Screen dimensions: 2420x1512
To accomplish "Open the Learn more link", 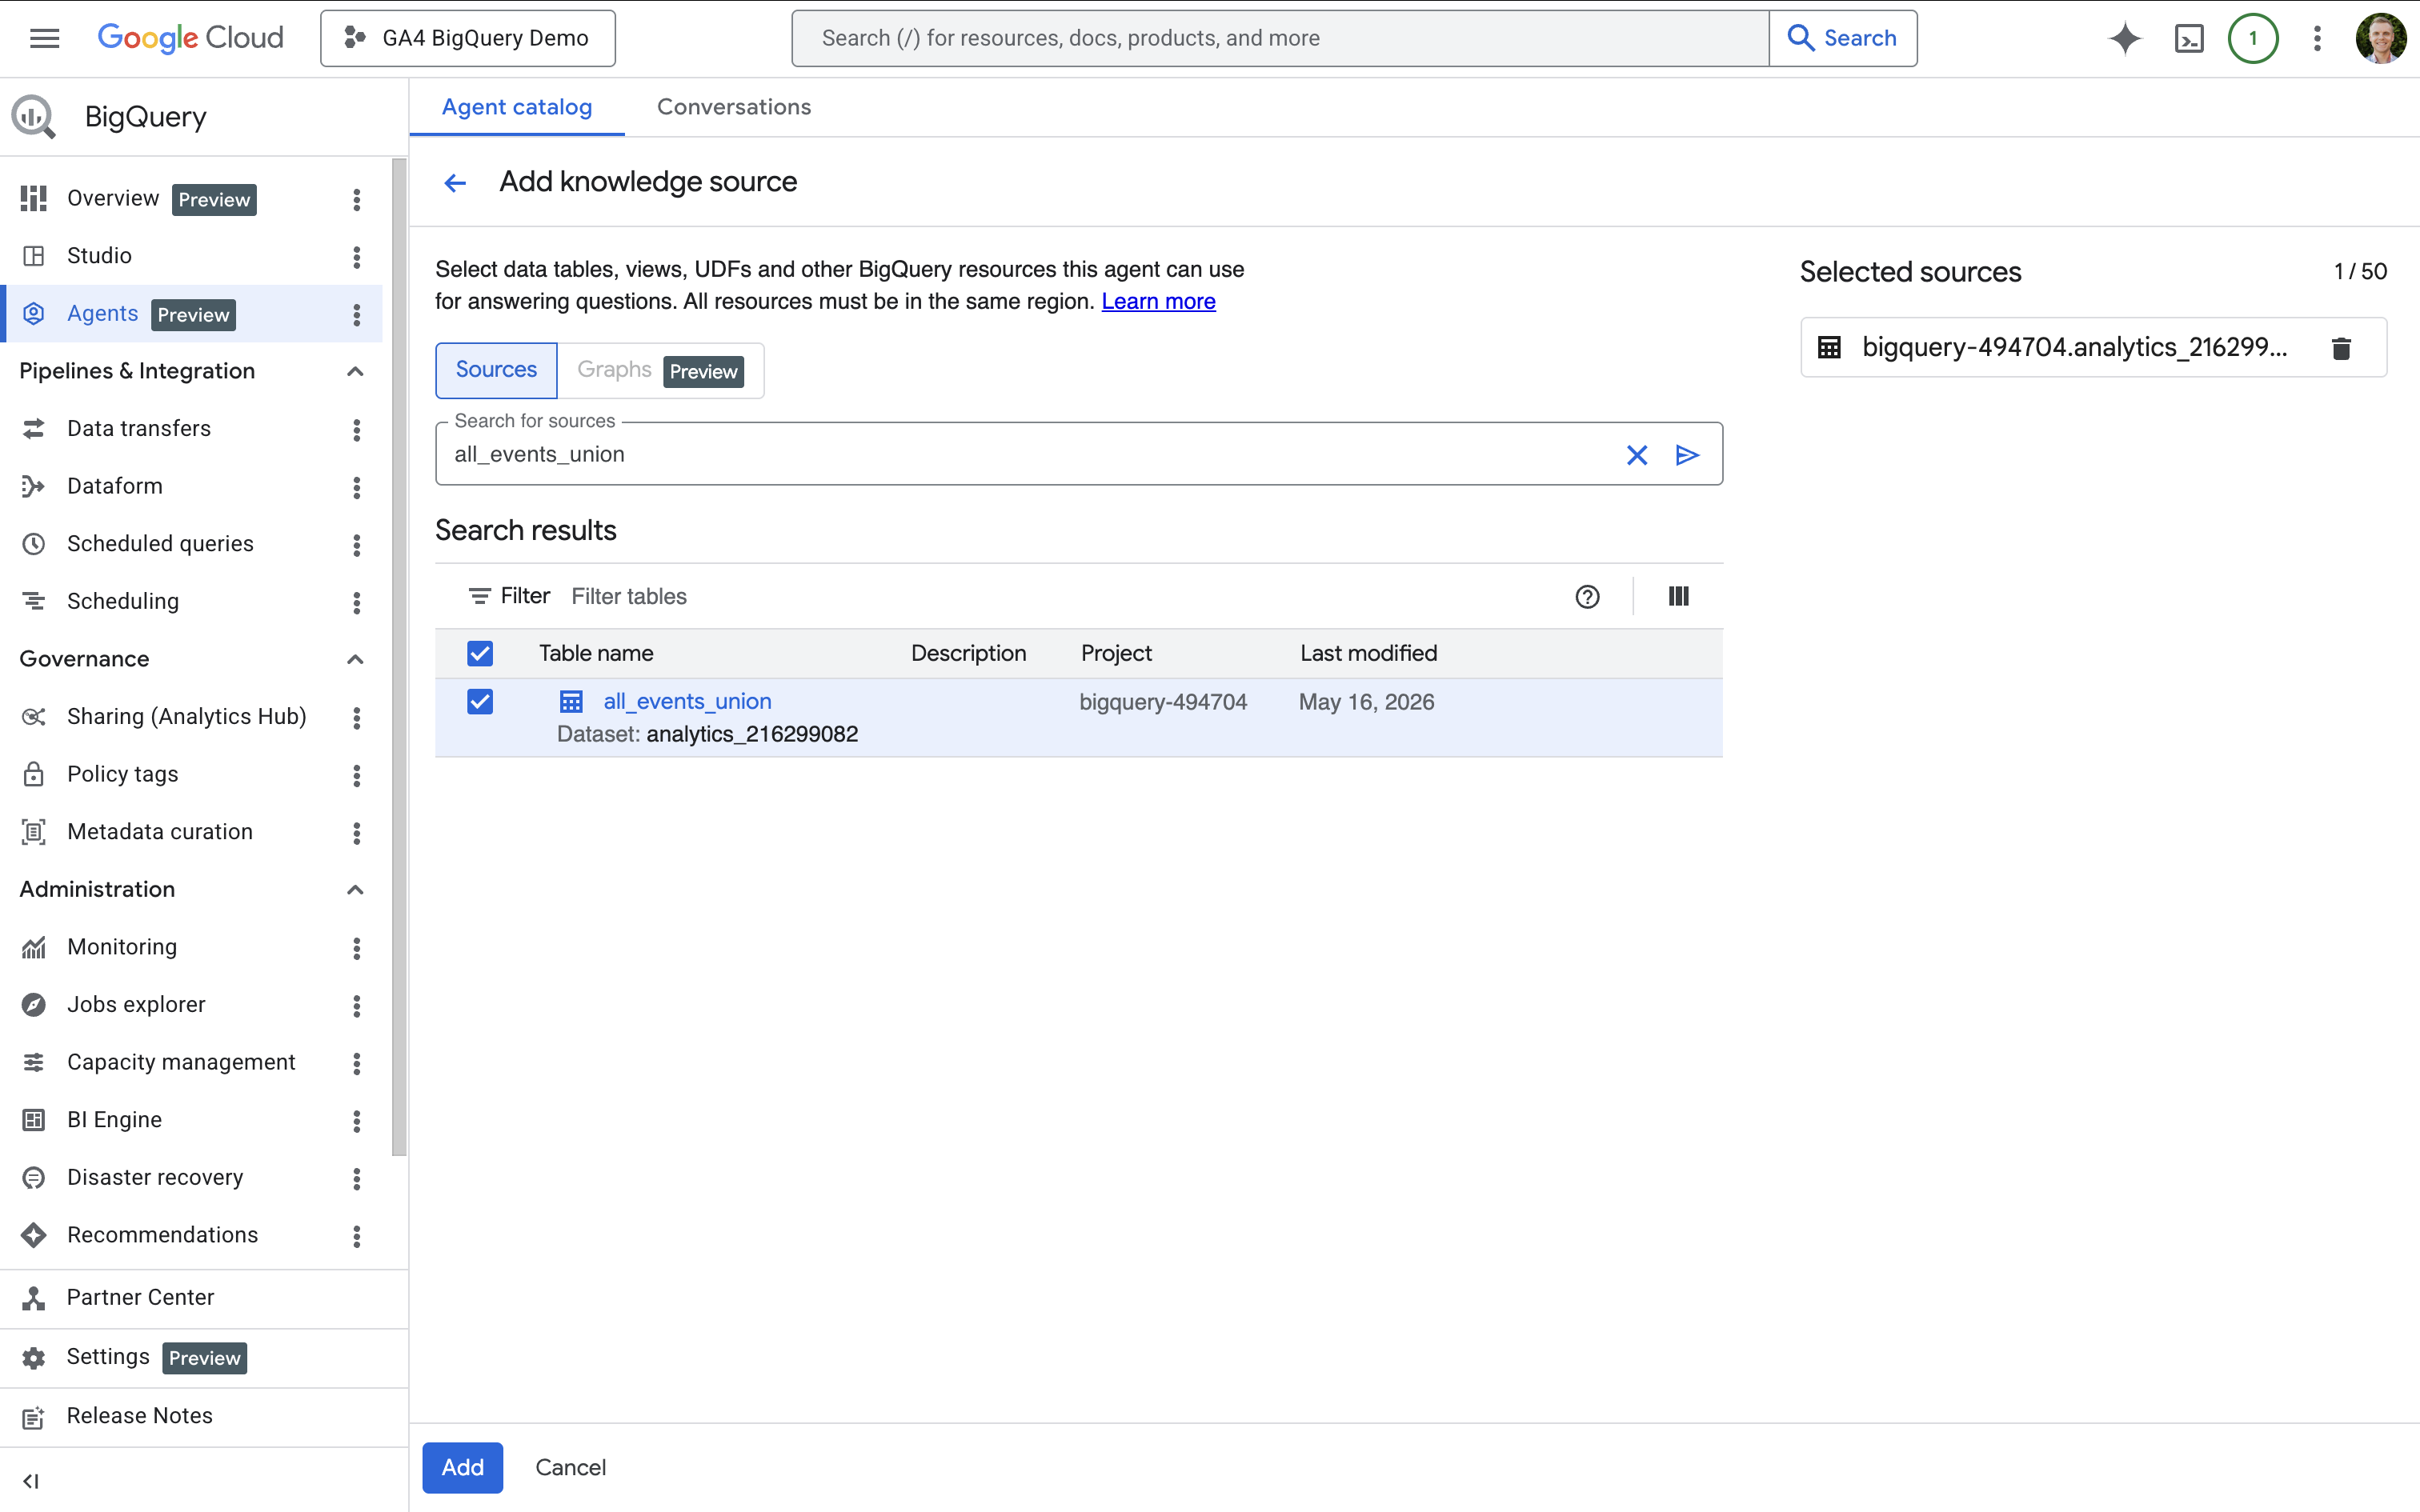I will pyautogui.click(x=1158, y=301).
